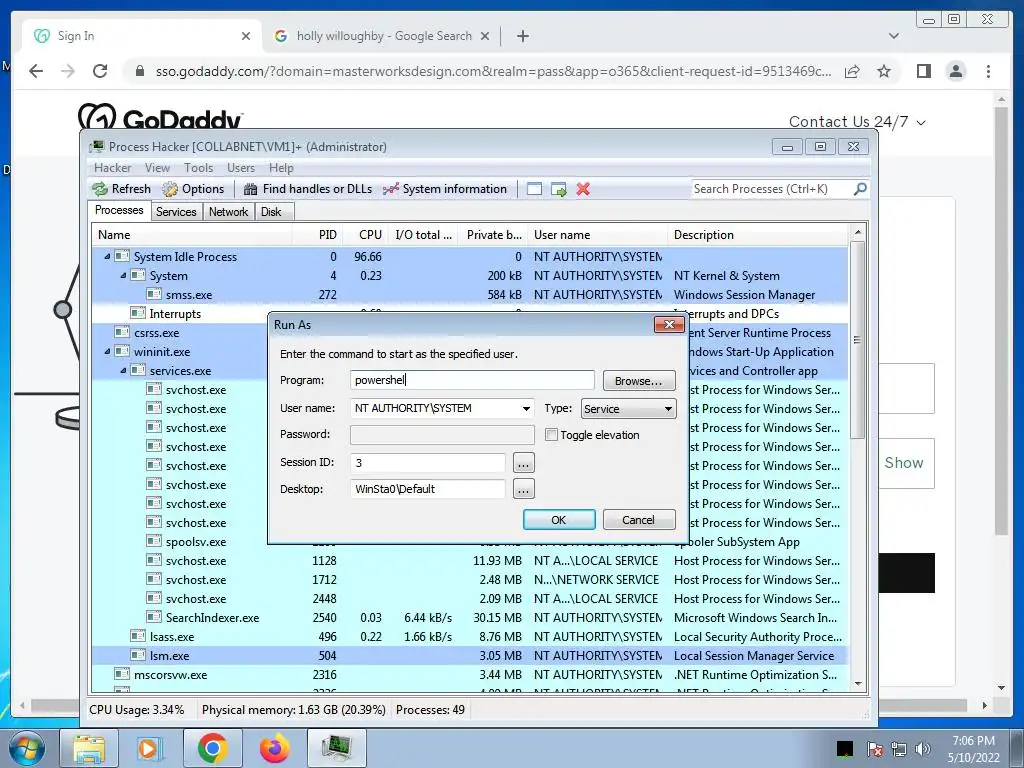Click the Help menu
Image resolution: width=1024 pixels, height=768 pixels.
click(x=281, y=168)
